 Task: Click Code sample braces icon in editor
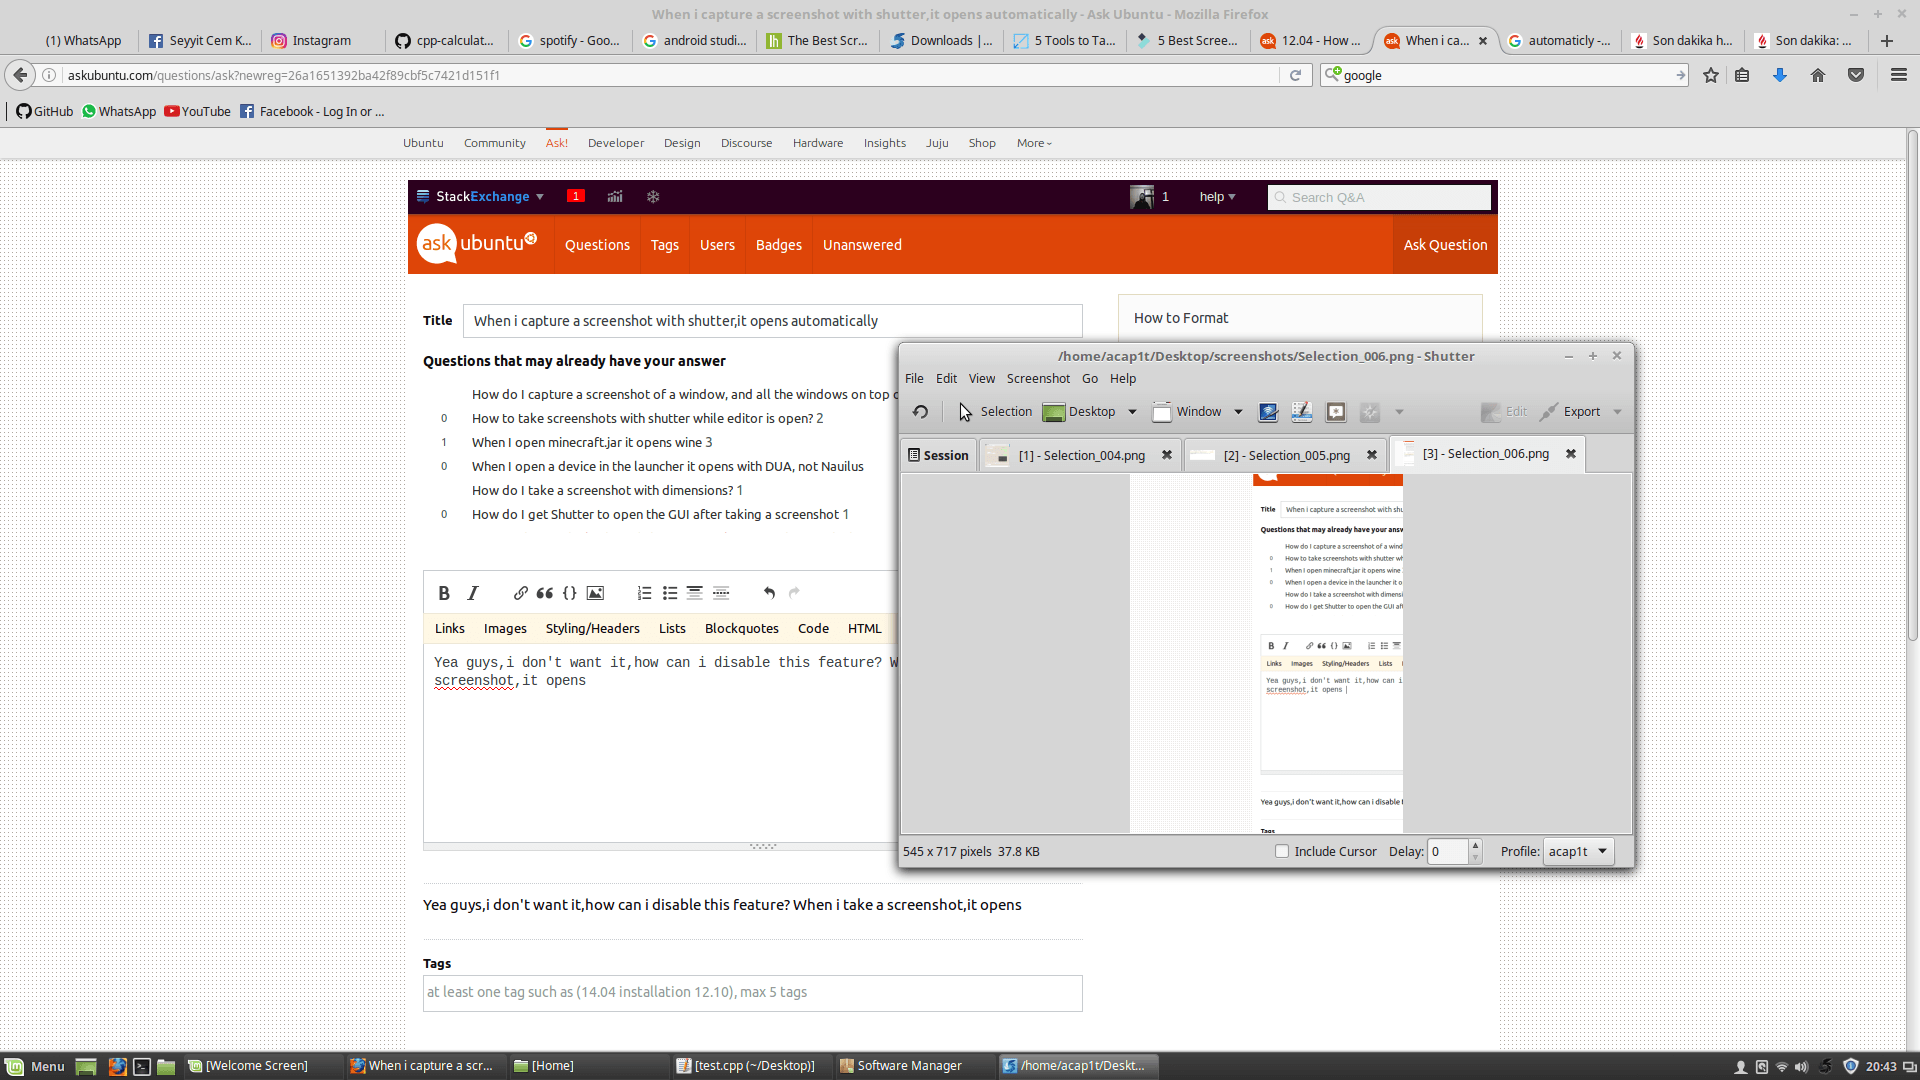pyautogui.click(x=570, y=593)
